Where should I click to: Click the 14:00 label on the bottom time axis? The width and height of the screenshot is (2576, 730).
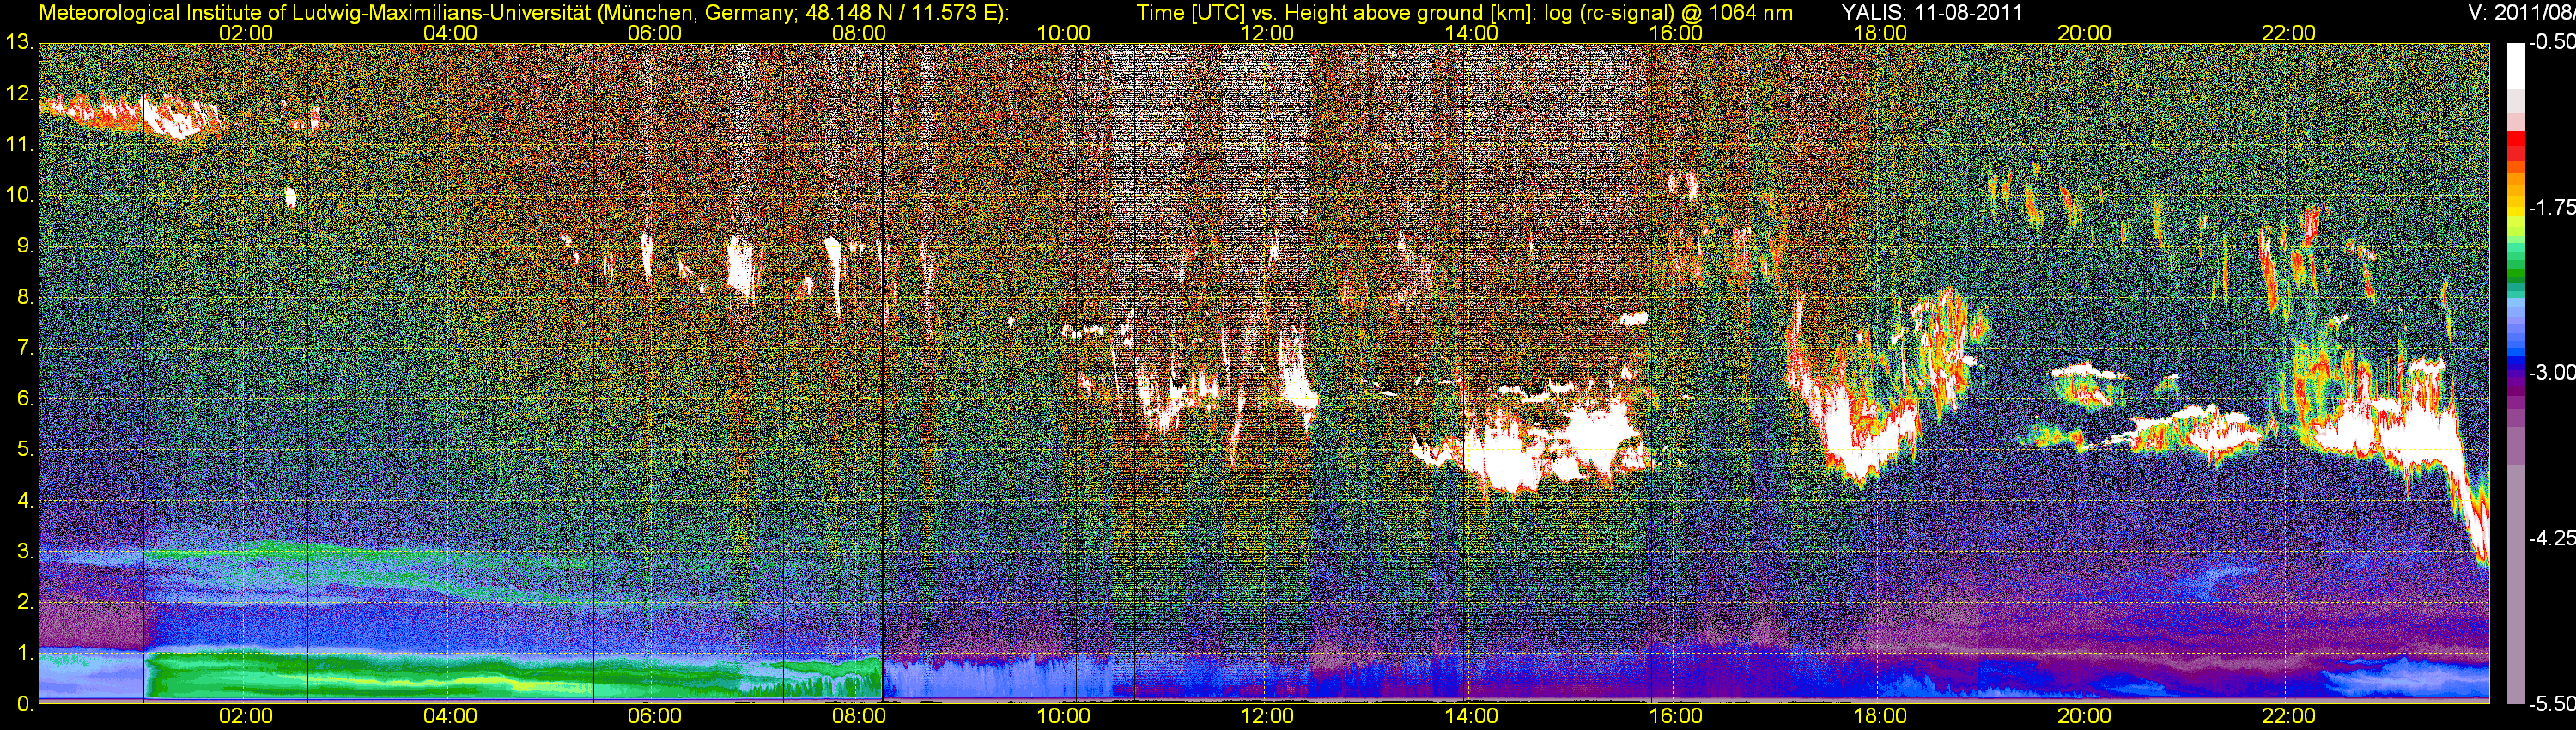pos(1471,716)
